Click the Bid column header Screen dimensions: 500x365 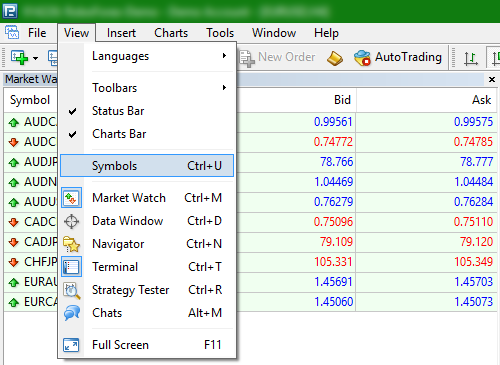point(342,100)
